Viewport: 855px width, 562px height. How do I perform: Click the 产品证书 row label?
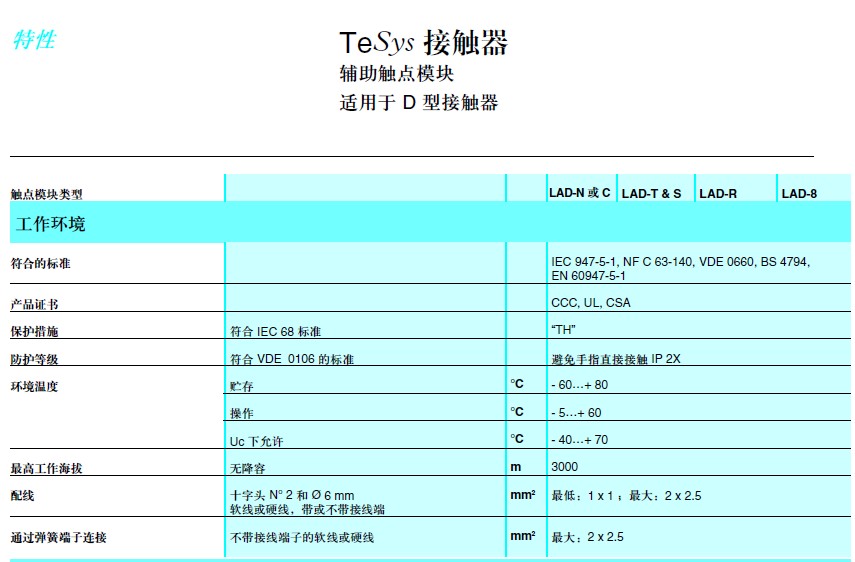(x=34, y=304)
